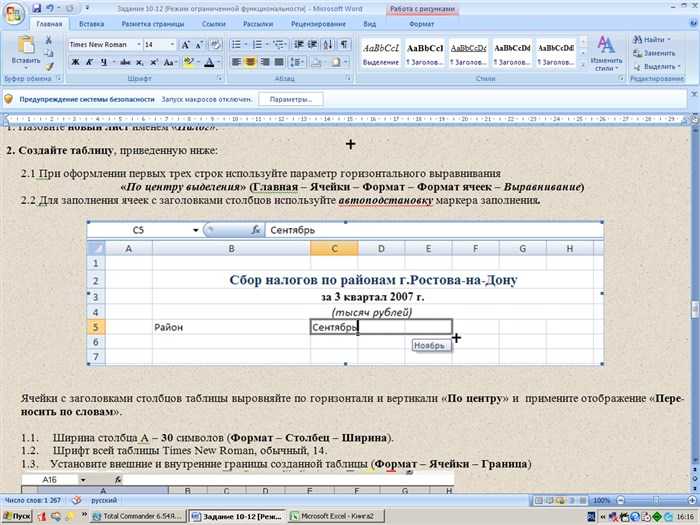Click the language indicator русский

tap(104, 500)
